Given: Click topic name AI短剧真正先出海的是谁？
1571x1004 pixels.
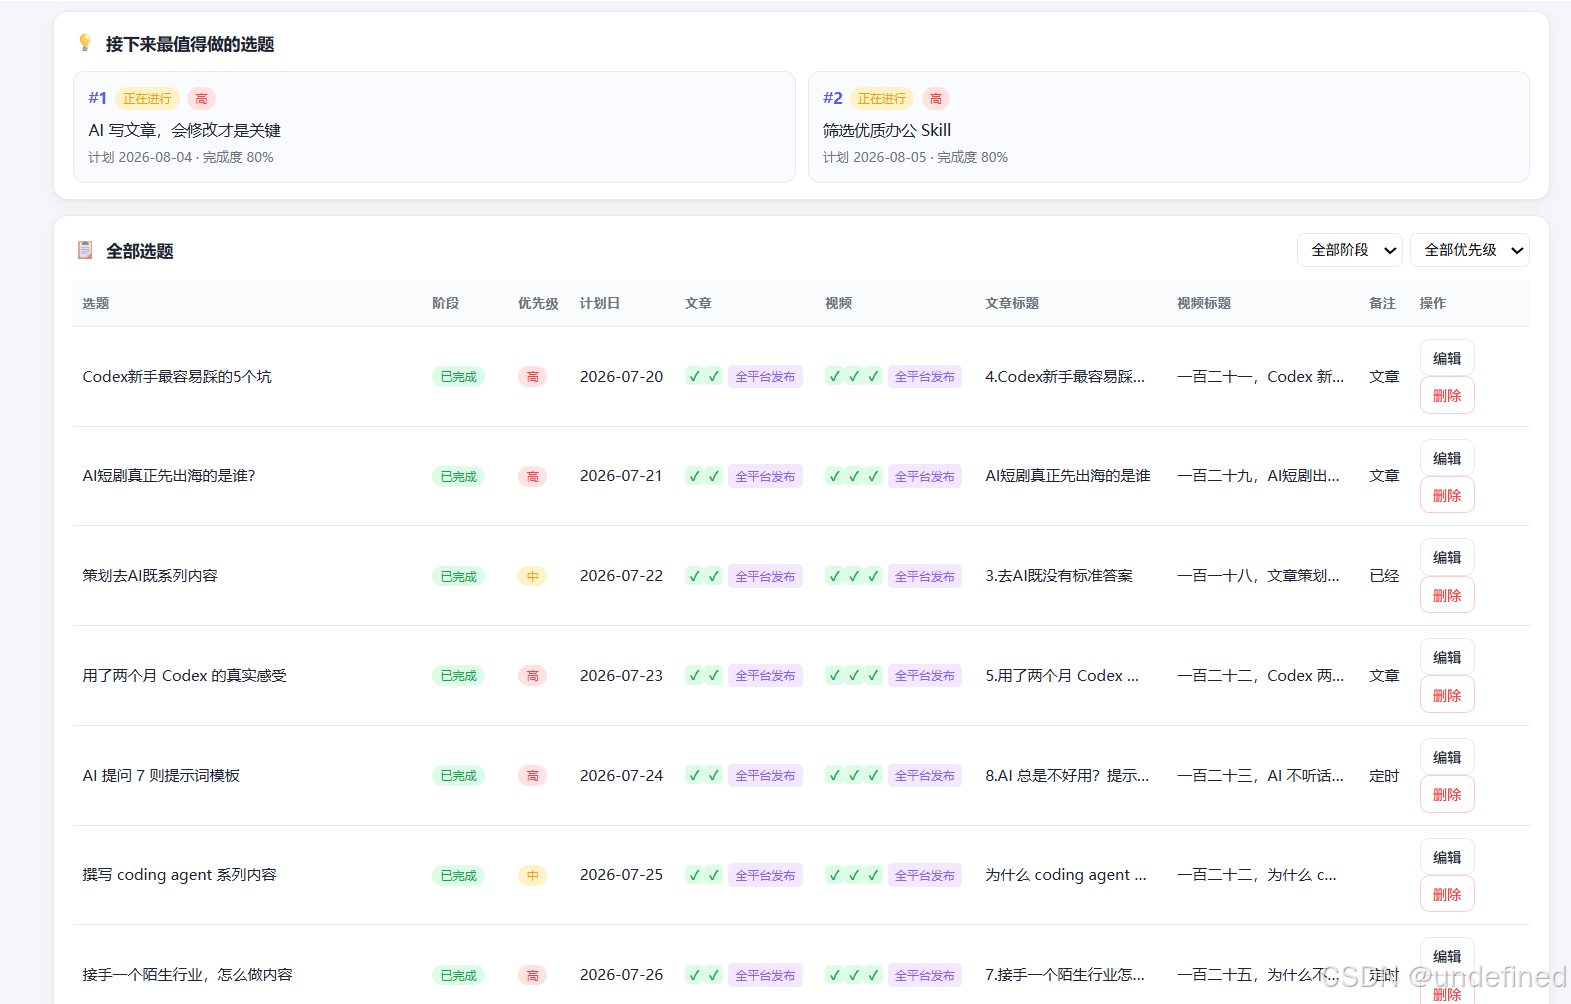Looking at the screenshot, I should 169,476.
